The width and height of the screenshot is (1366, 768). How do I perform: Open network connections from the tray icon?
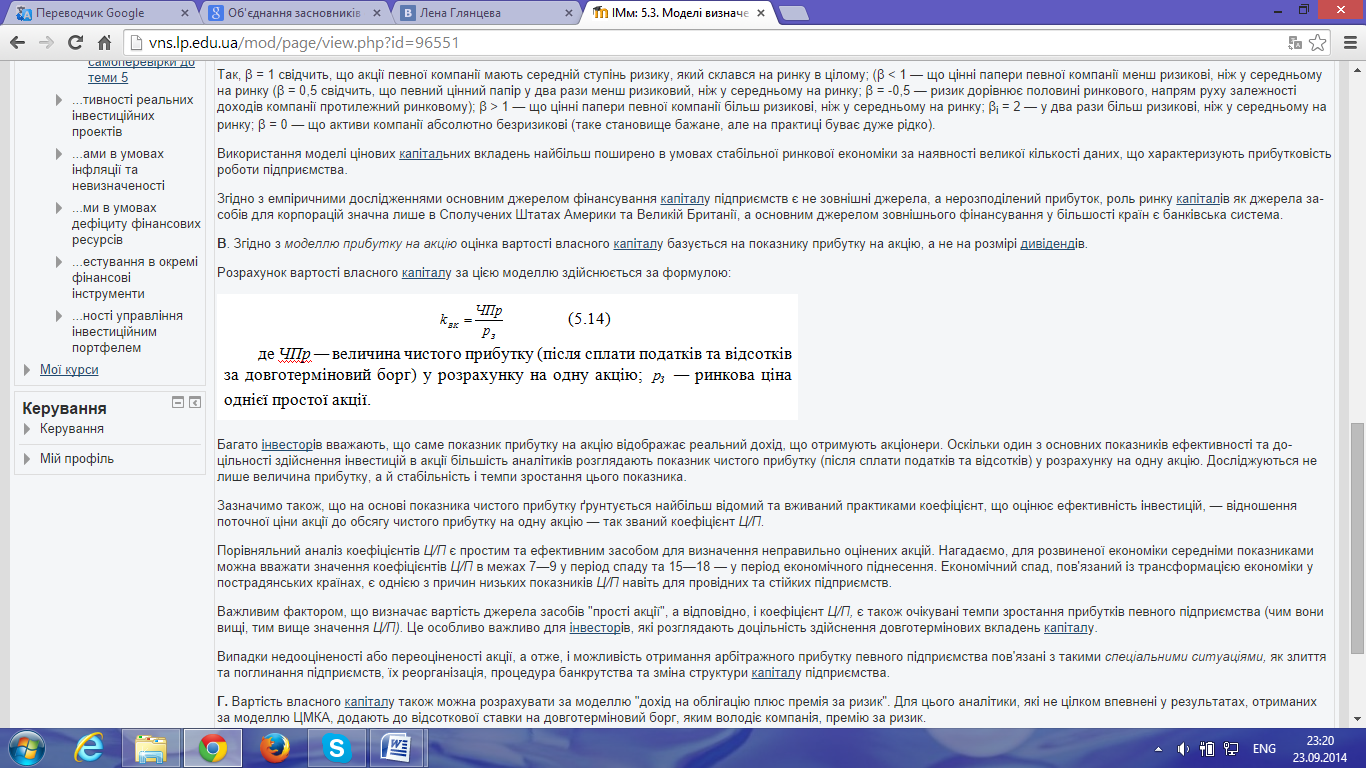point(1229,748)
